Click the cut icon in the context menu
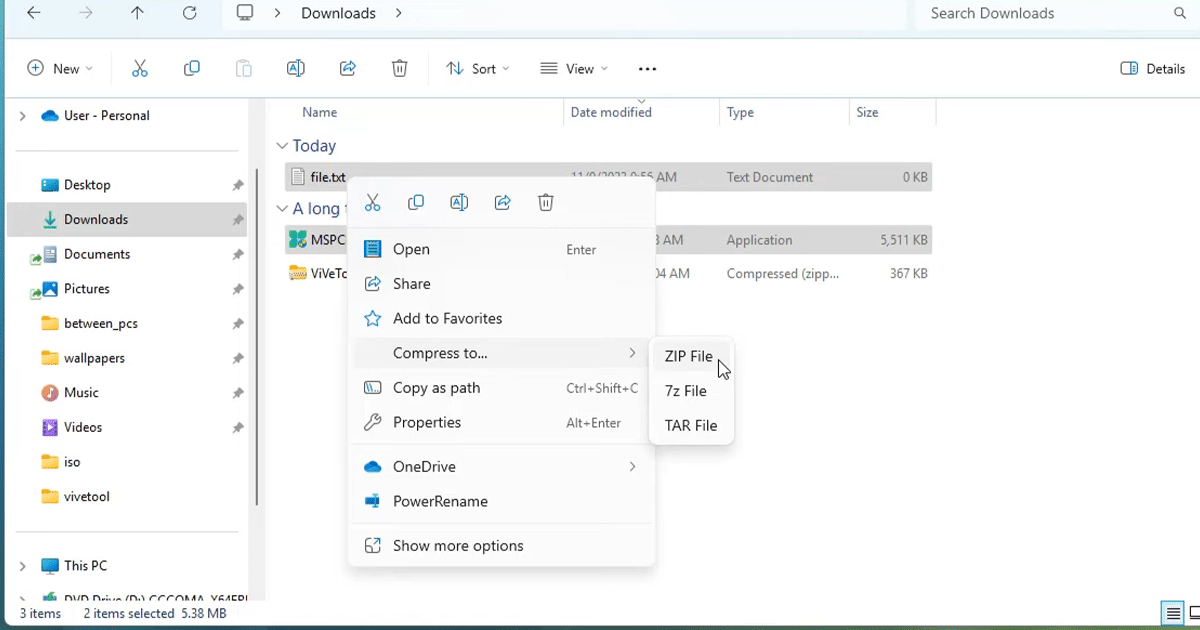This screenshot has height=630, width=1200. tap(373, 203)
